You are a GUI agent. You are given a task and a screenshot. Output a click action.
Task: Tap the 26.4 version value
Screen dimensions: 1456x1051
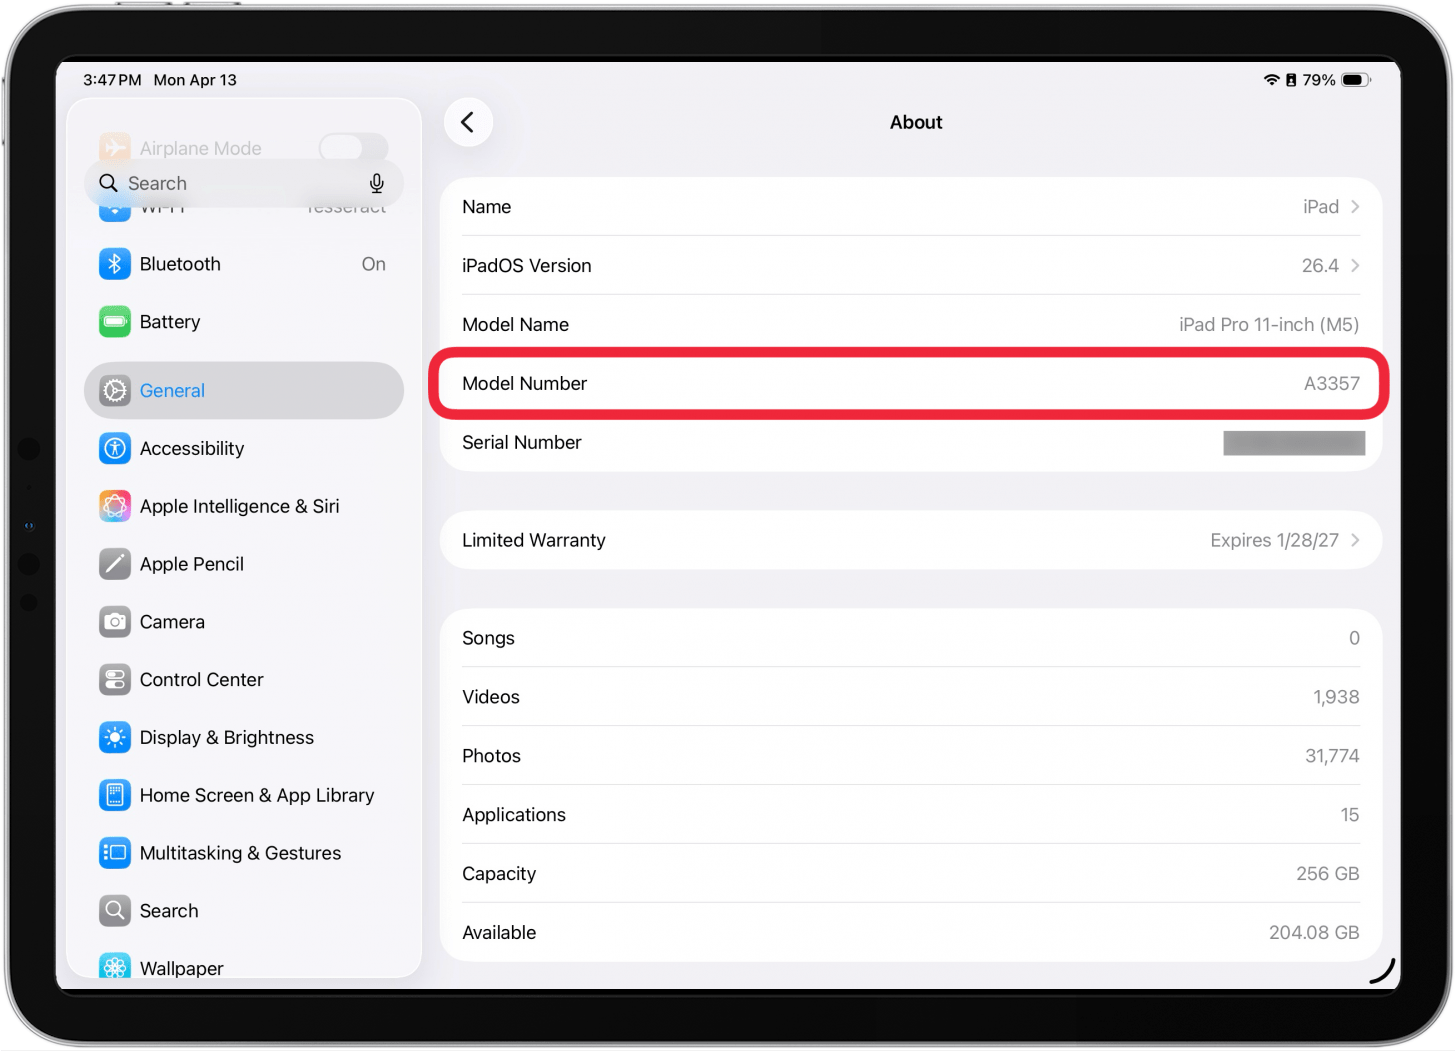1320,266
